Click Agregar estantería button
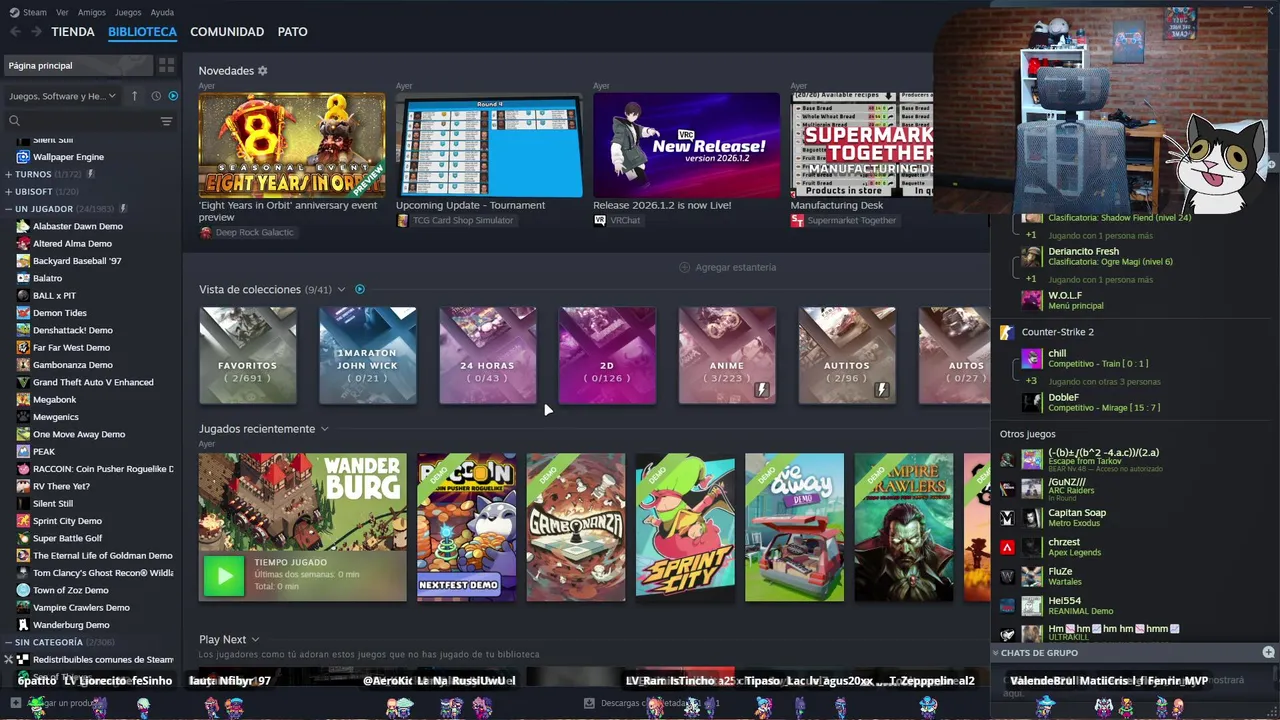 [727, 267]
